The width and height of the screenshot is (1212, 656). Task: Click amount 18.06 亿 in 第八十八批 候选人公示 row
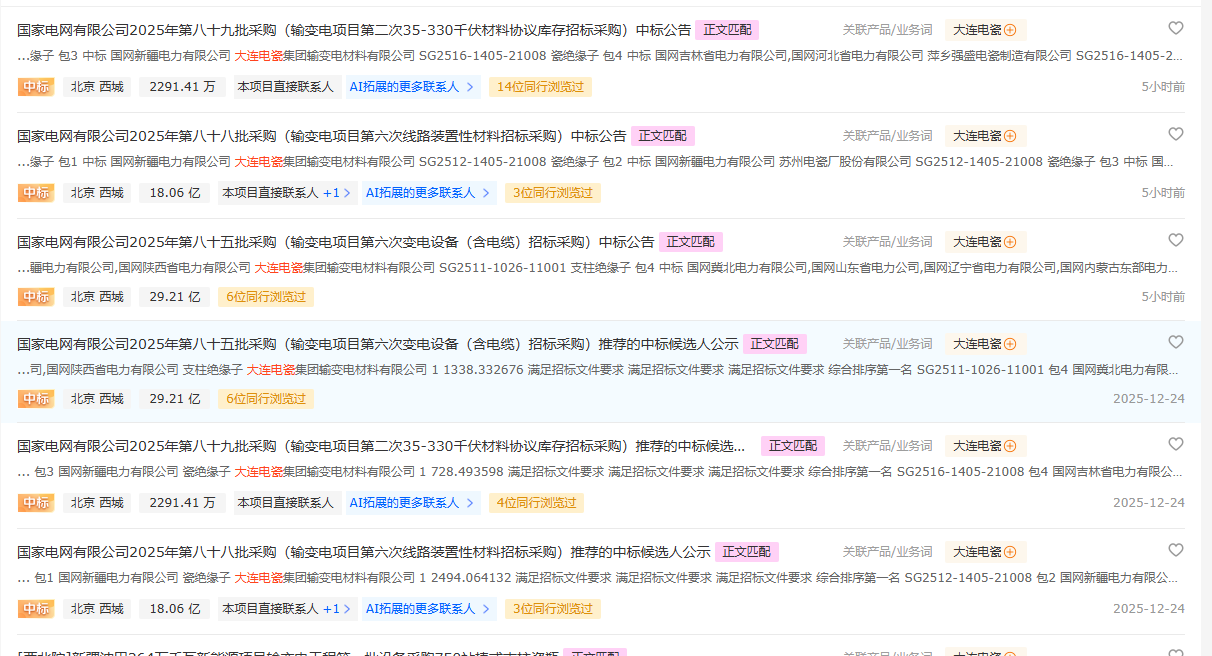pyautogui.click(x=175, y=609)
